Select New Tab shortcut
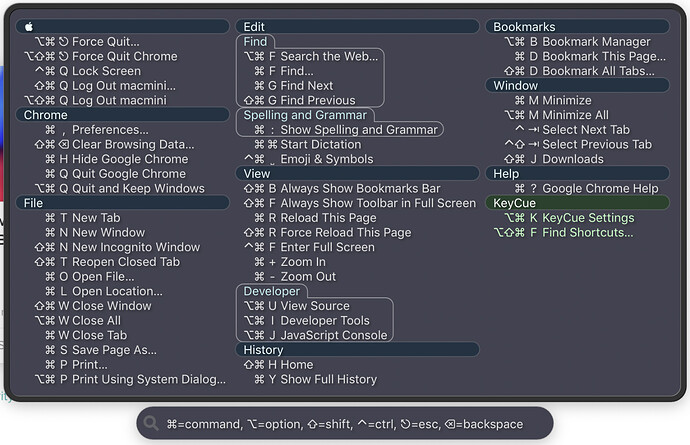 click(83, 217)
